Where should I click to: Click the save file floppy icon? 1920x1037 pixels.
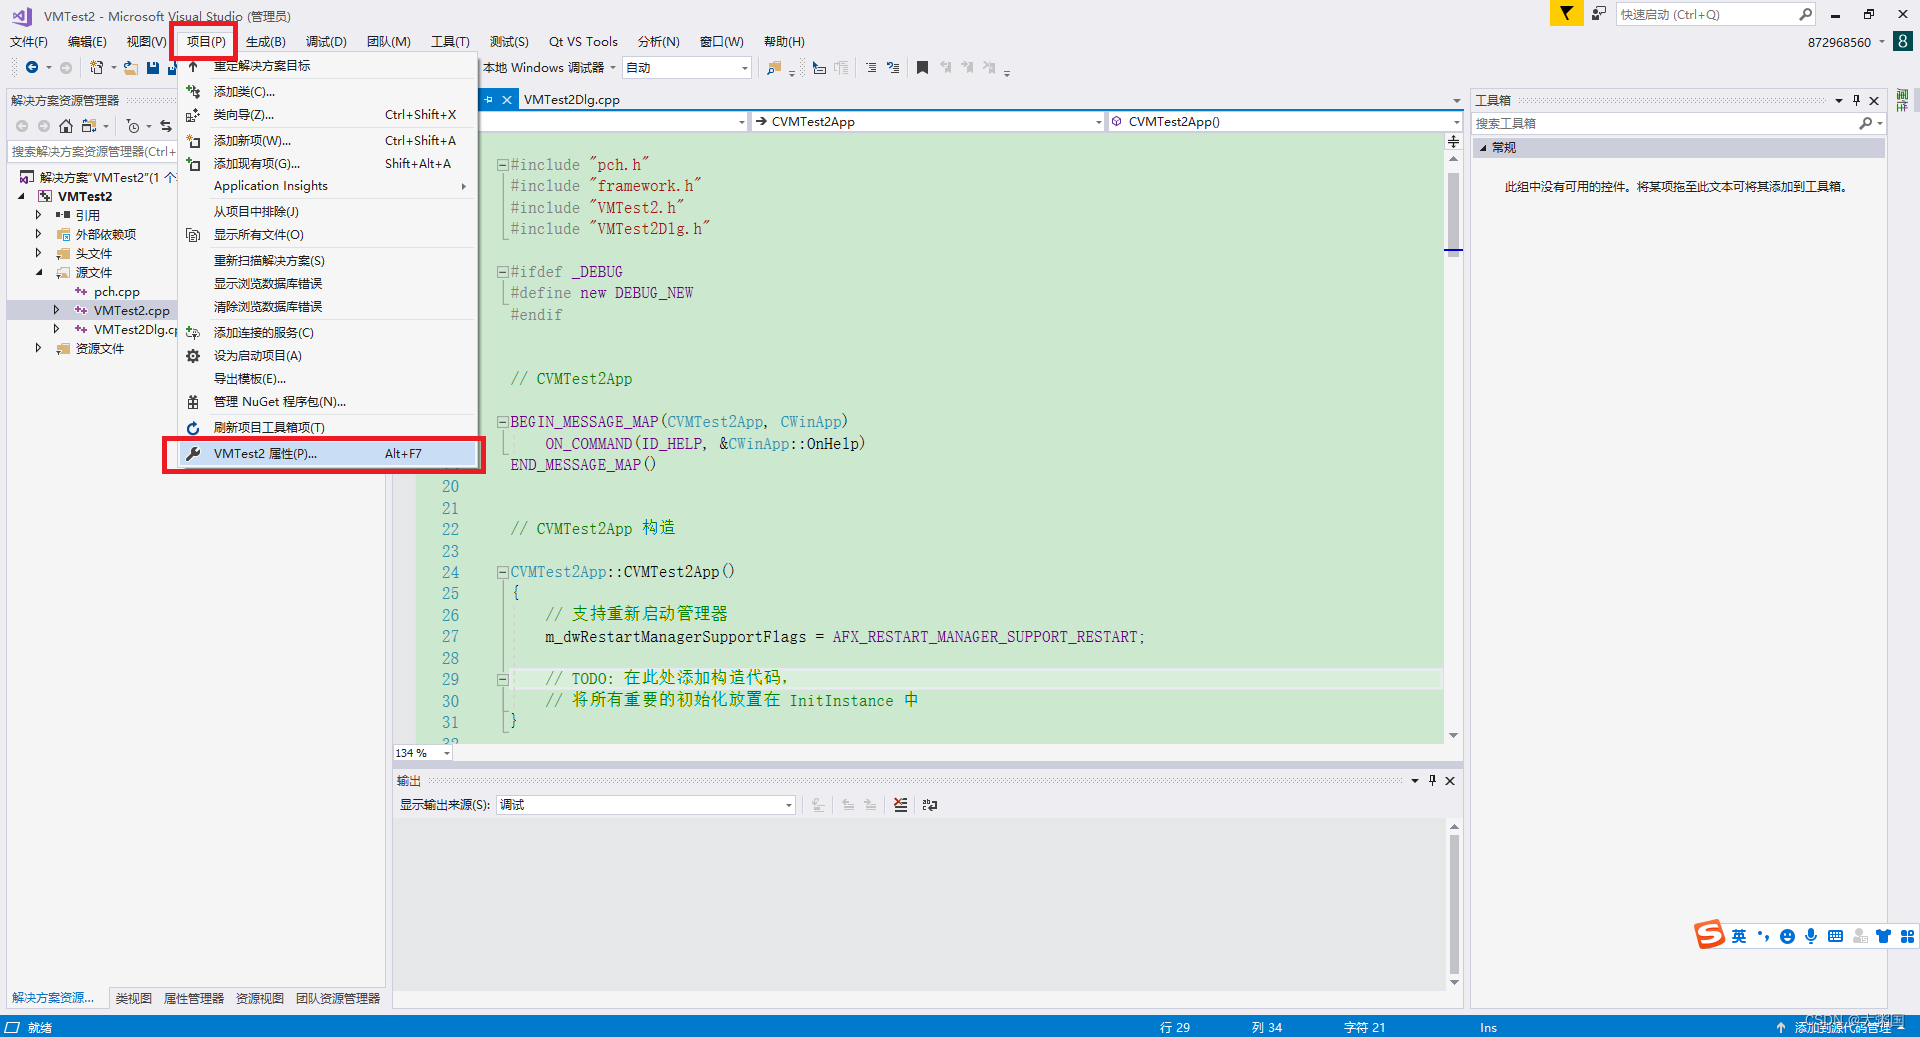coord(153,68)
